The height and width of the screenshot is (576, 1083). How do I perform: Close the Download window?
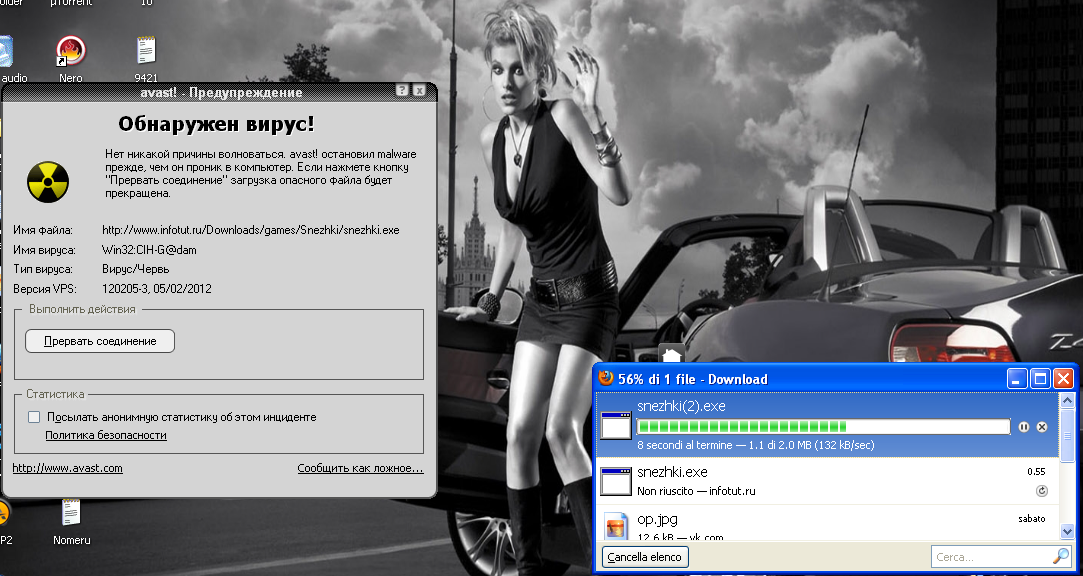(1063, 378)
